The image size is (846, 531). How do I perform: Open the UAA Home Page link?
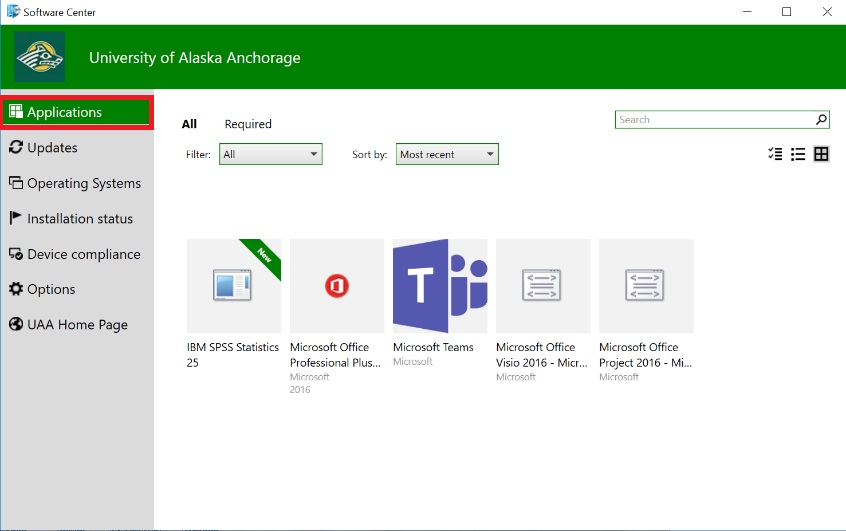pyautogui.click(x=77, y=325)
